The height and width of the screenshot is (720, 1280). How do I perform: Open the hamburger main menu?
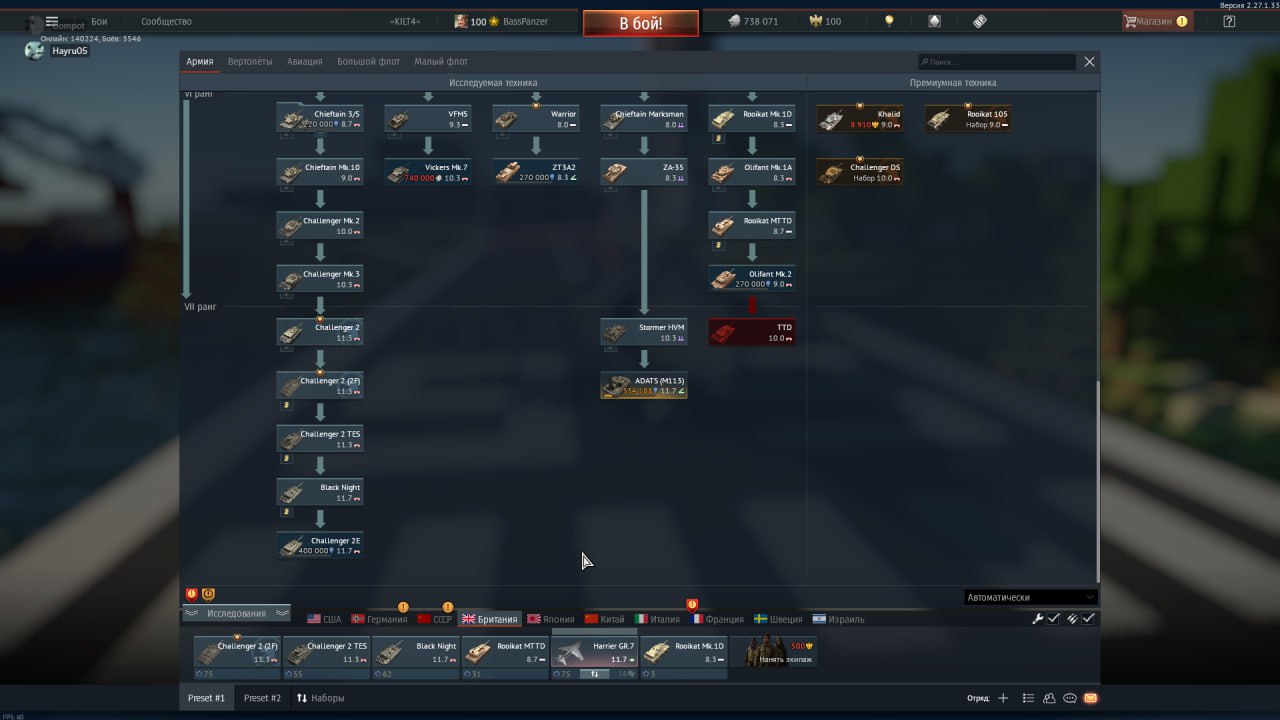52,21
